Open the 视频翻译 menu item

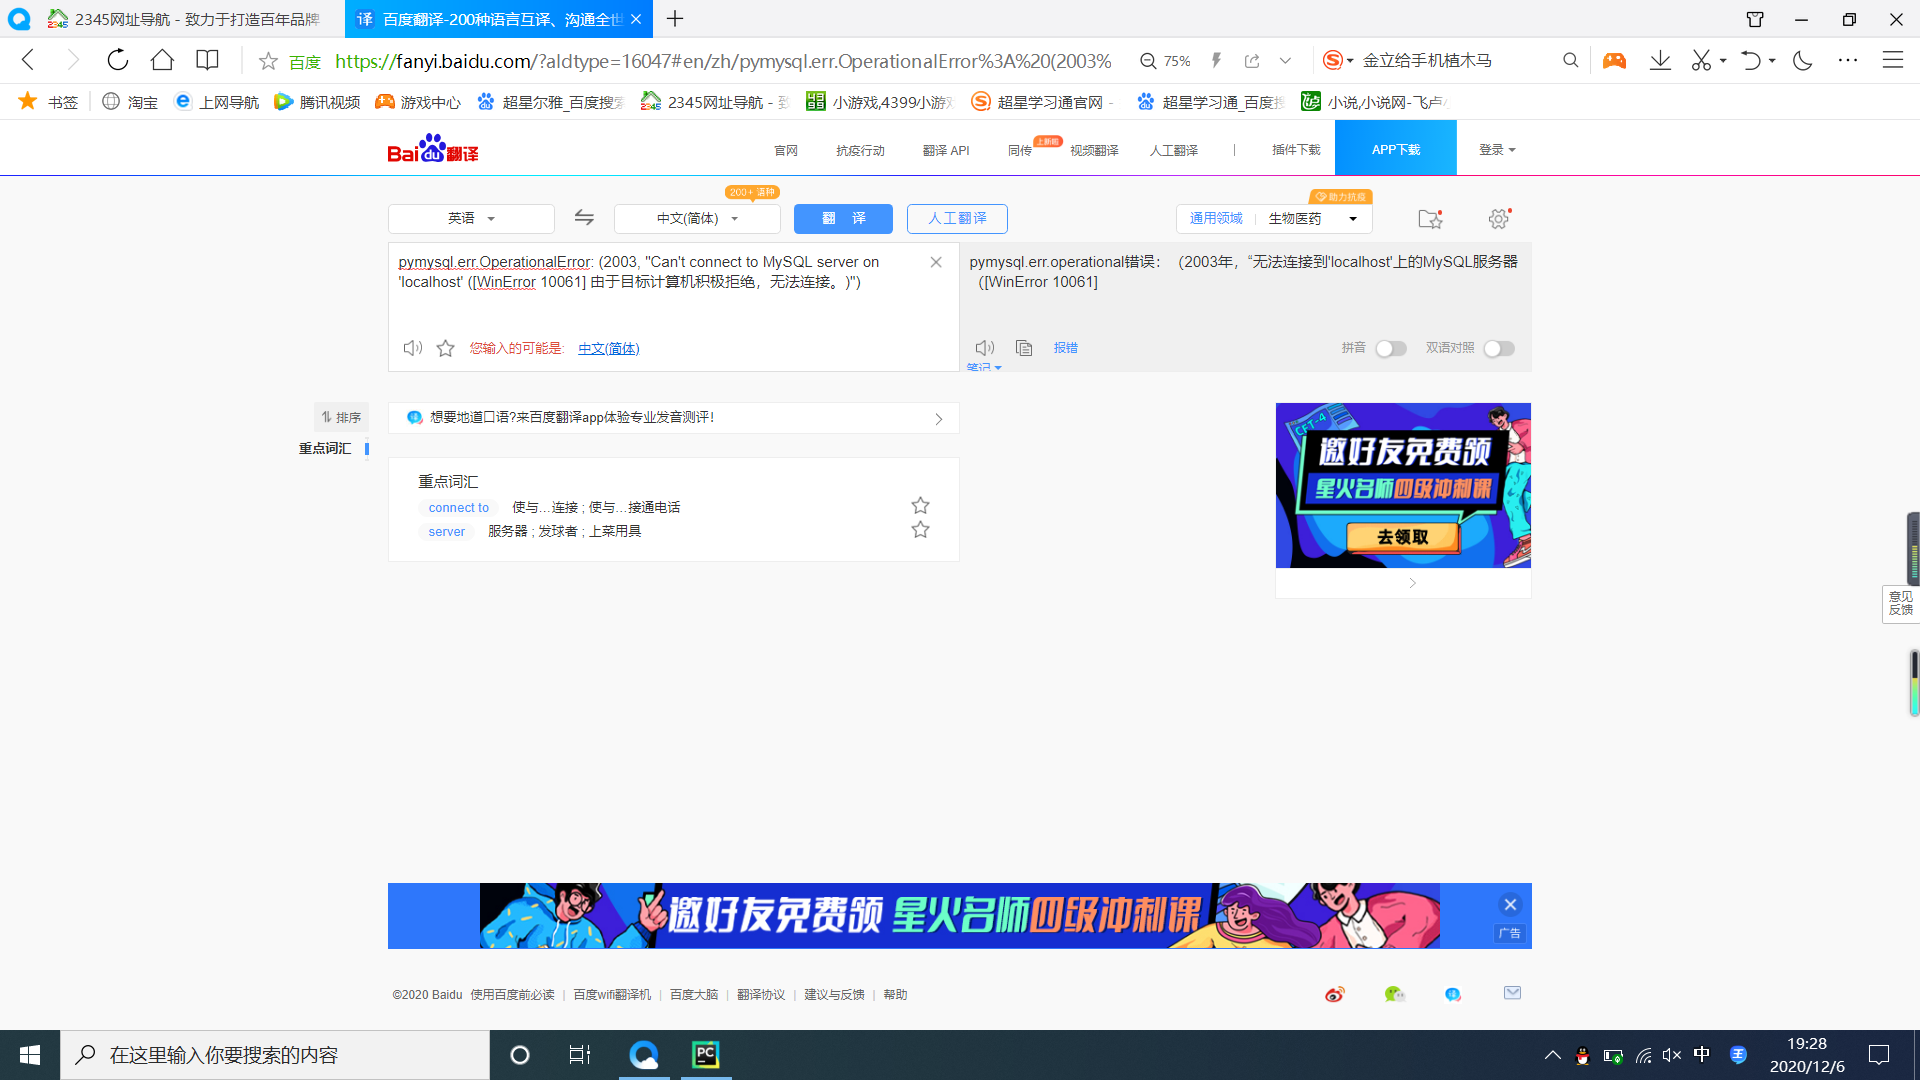click(1093, 150)
